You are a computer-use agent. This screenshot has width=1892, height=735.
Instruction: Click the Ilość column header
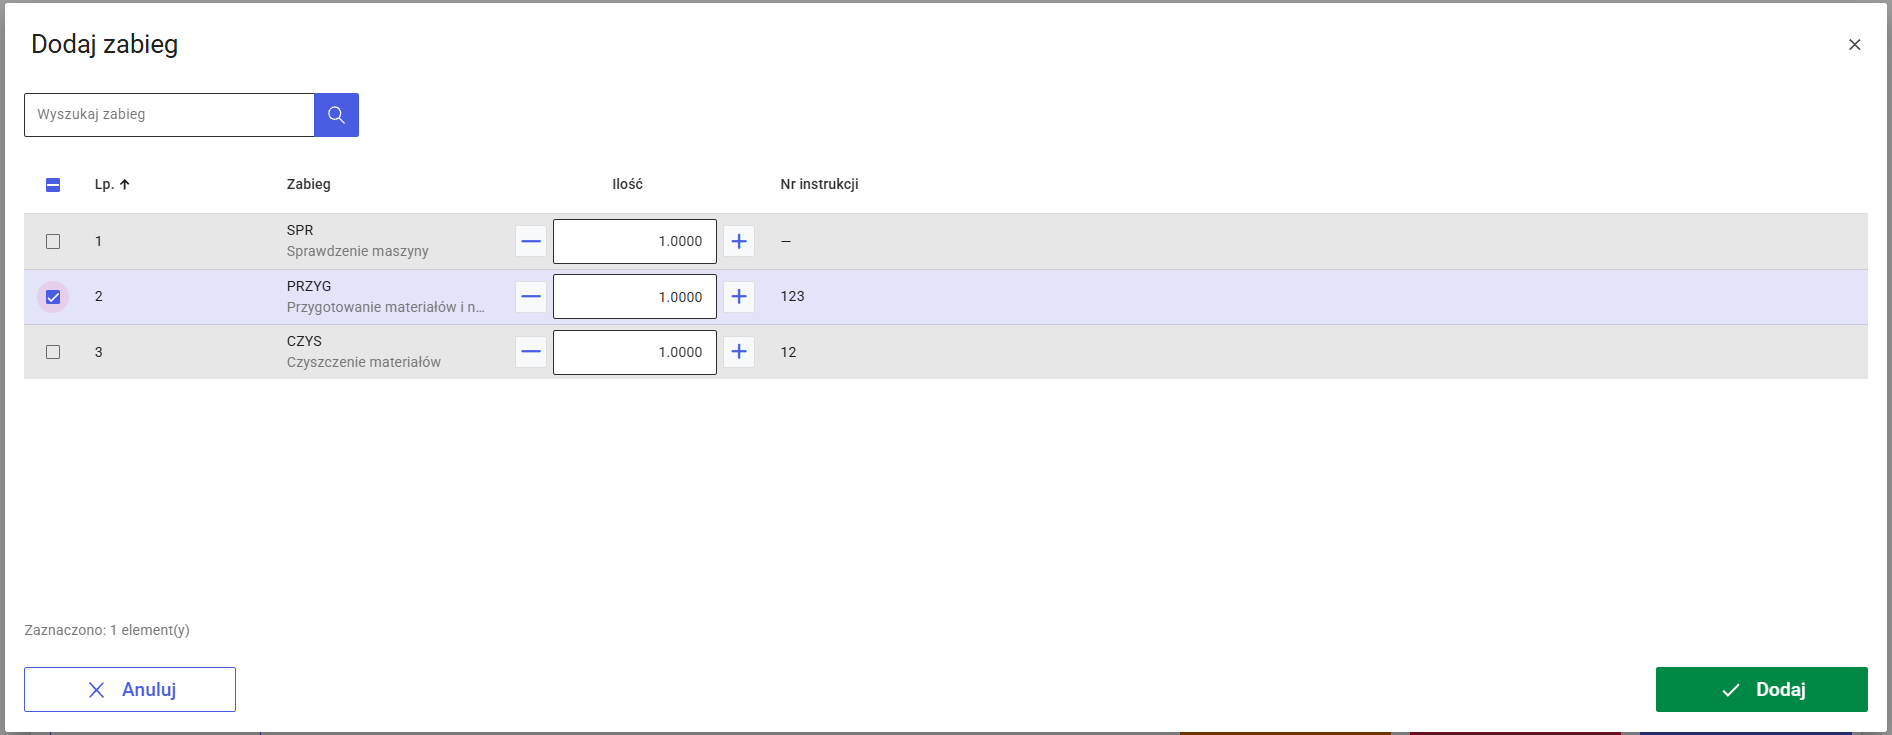pos(627,184)
